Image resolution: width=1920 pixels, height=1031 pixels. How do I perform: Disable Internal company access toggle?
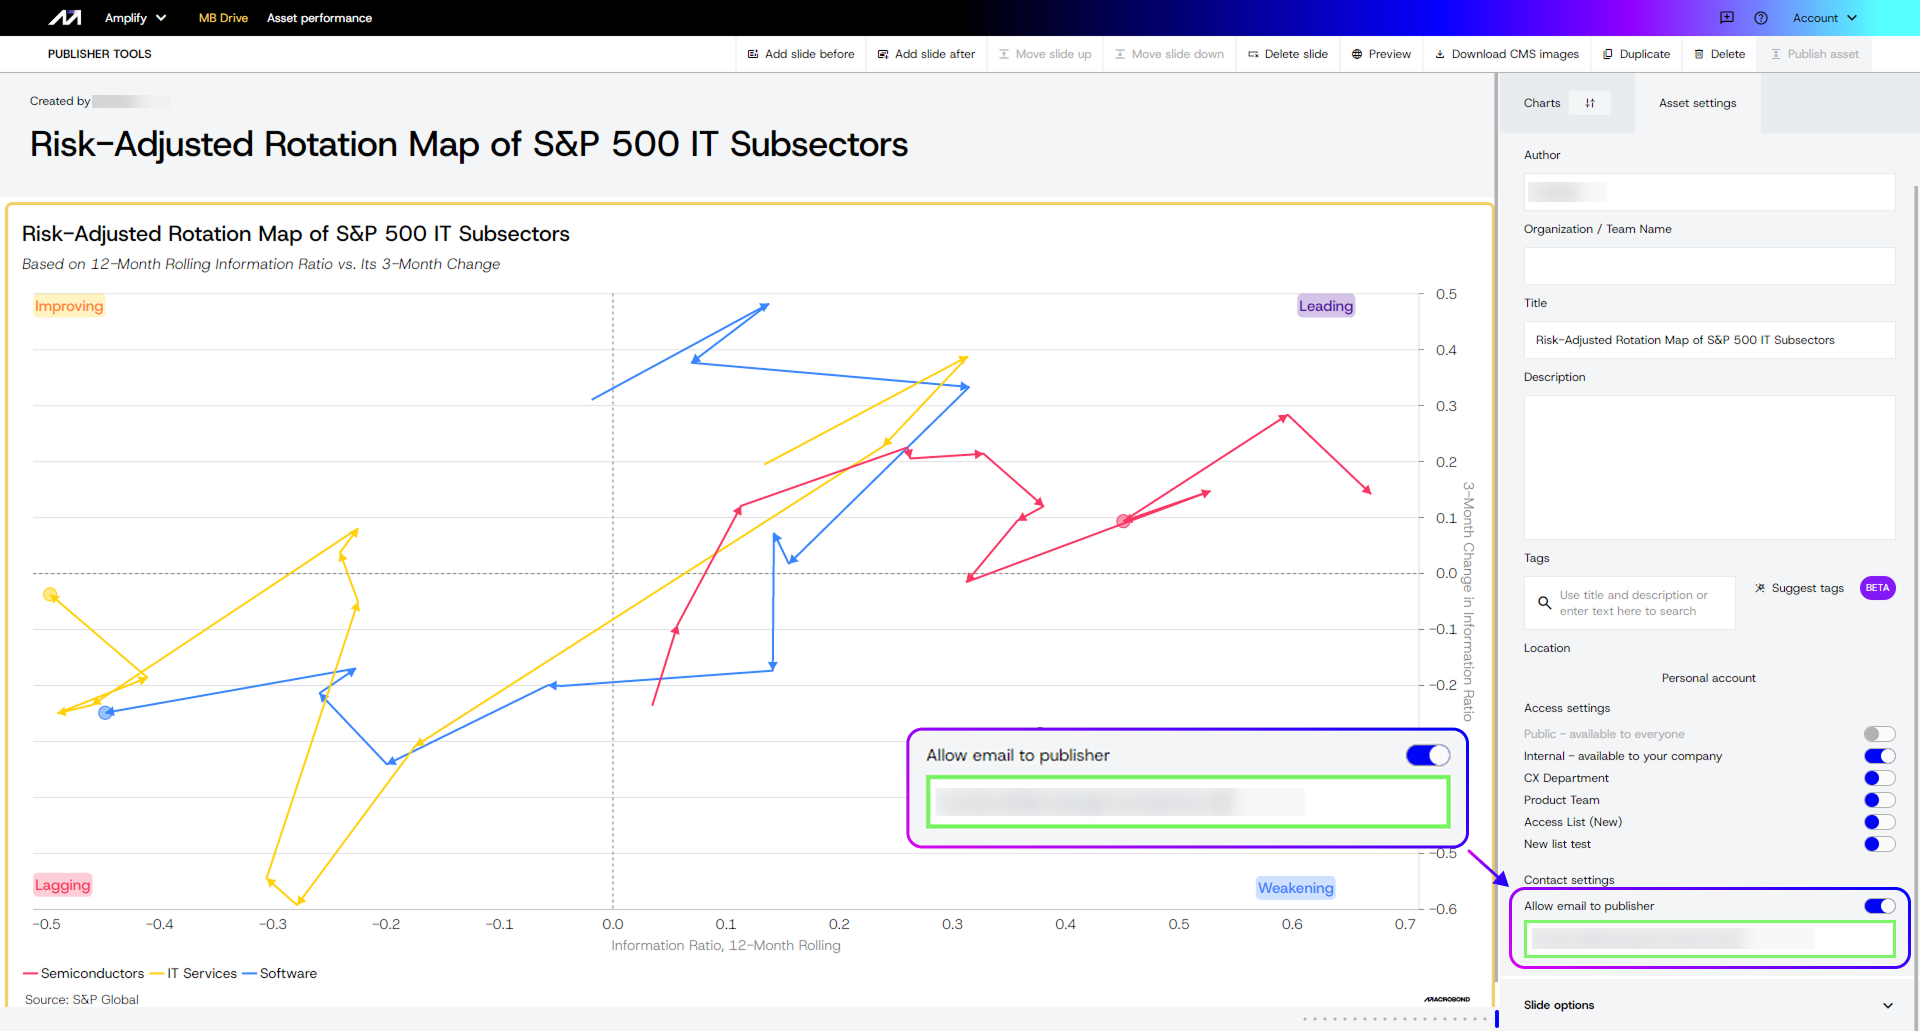pos(1879,756)
